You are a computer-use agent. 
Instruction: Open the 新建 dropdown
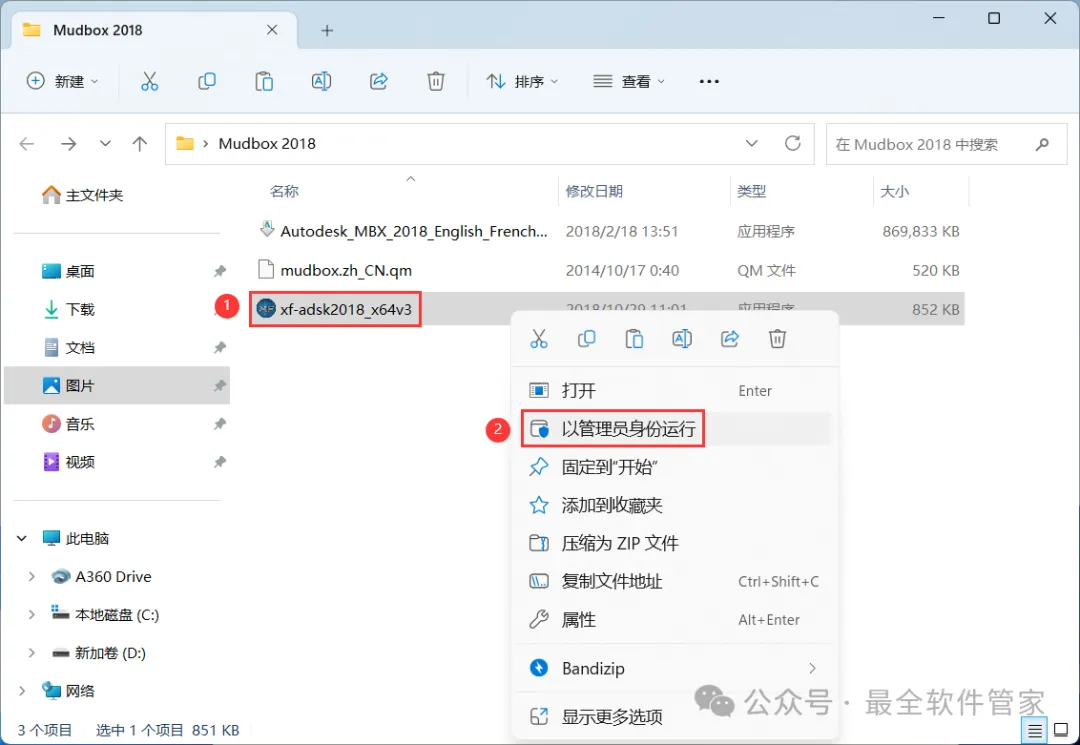(x=63, y=81)
